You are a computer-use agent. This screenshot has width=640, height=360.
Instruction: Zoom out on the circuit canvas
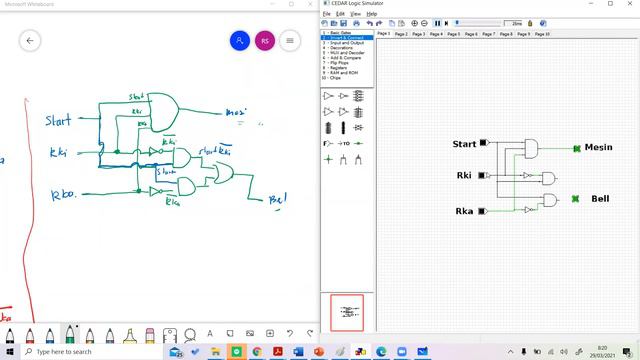(424, 23)
